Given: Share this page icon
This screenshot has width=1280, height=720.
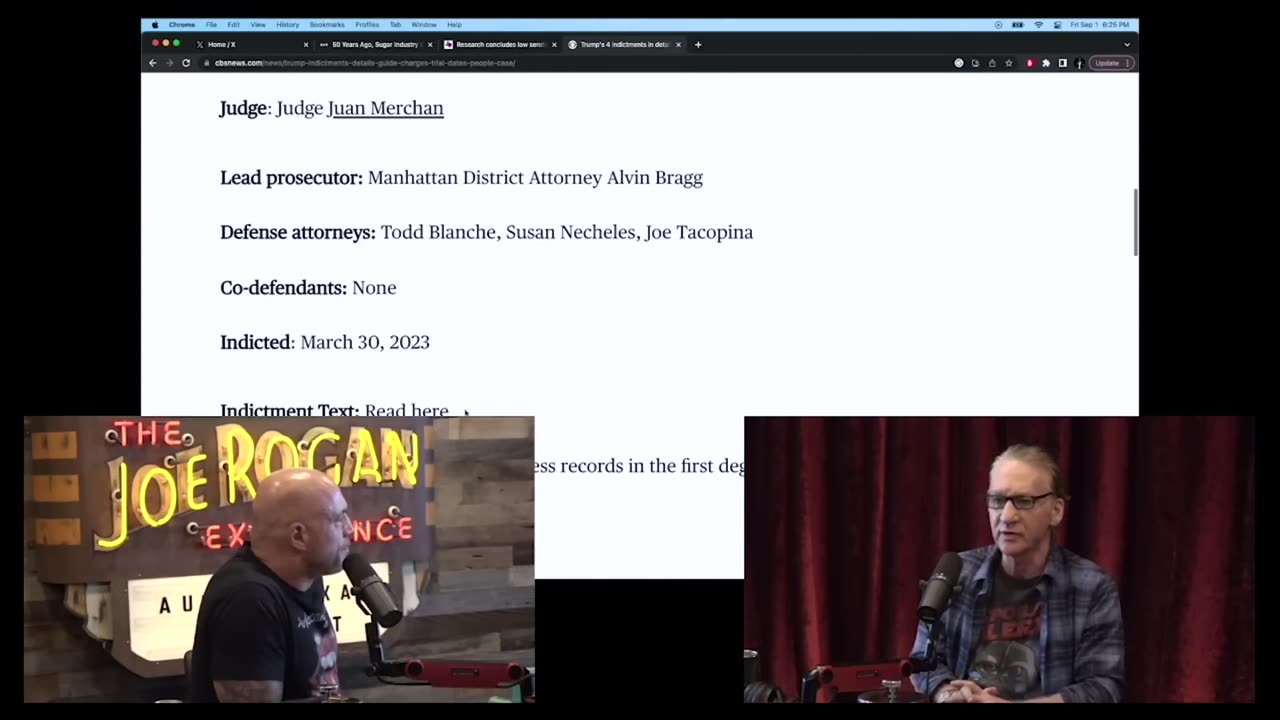Looking at the screenshot, I should (992, 63).
